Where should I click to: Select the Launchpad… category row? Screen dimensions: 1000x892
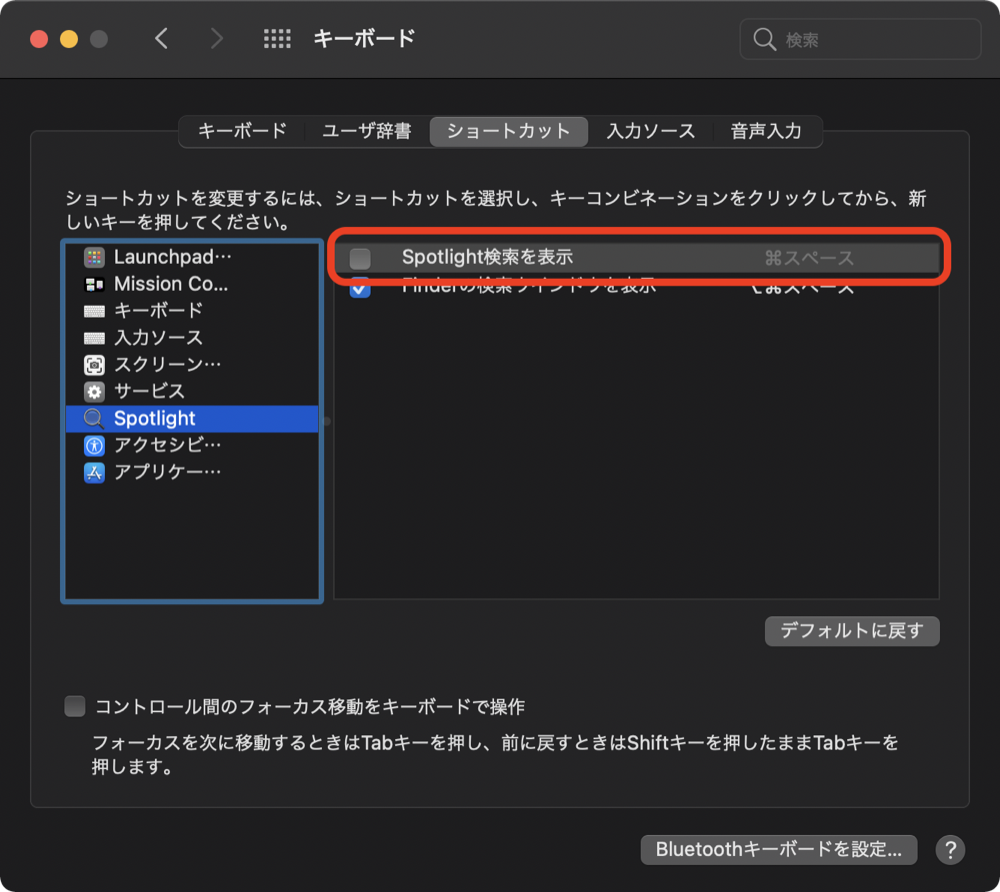coord(192,257)
